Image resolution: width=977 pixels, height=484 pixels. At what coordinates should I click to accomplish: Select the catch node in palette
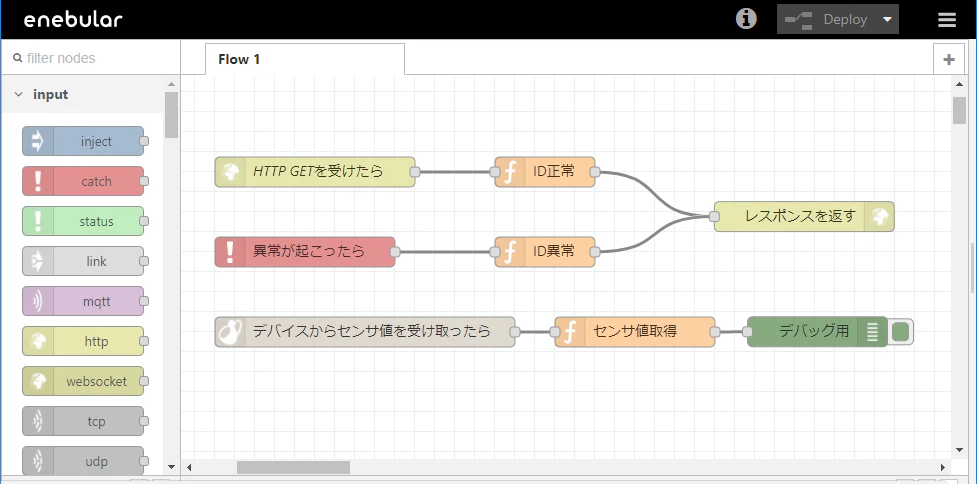point(83,181)
